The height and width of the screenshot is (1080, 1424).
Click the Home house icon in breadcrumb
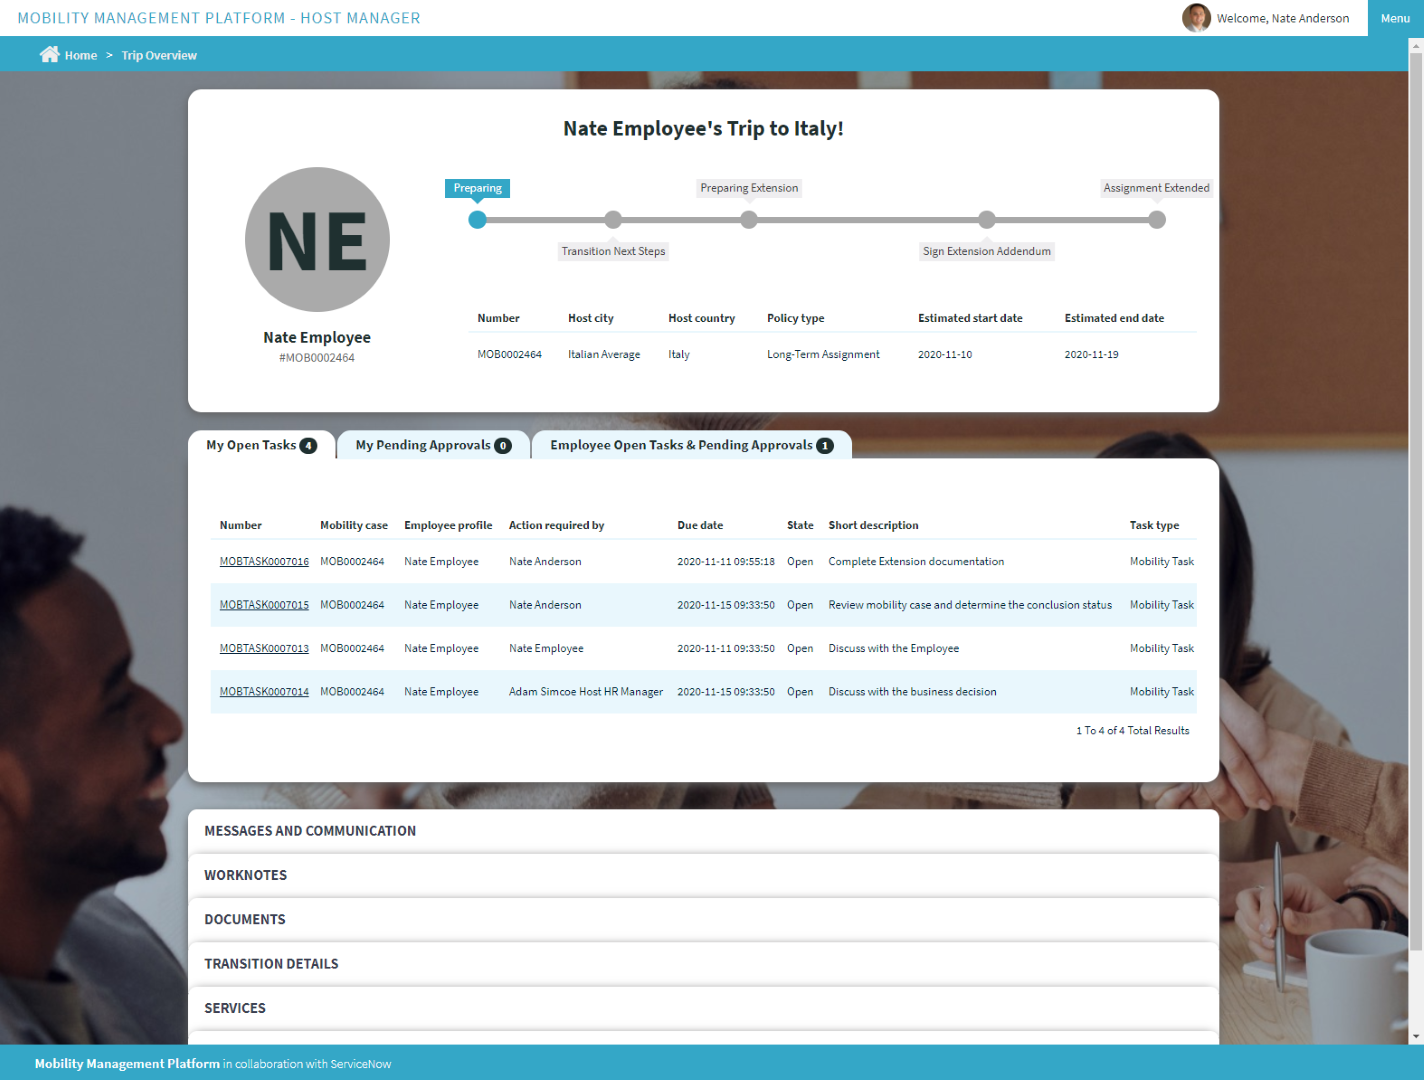49,55
